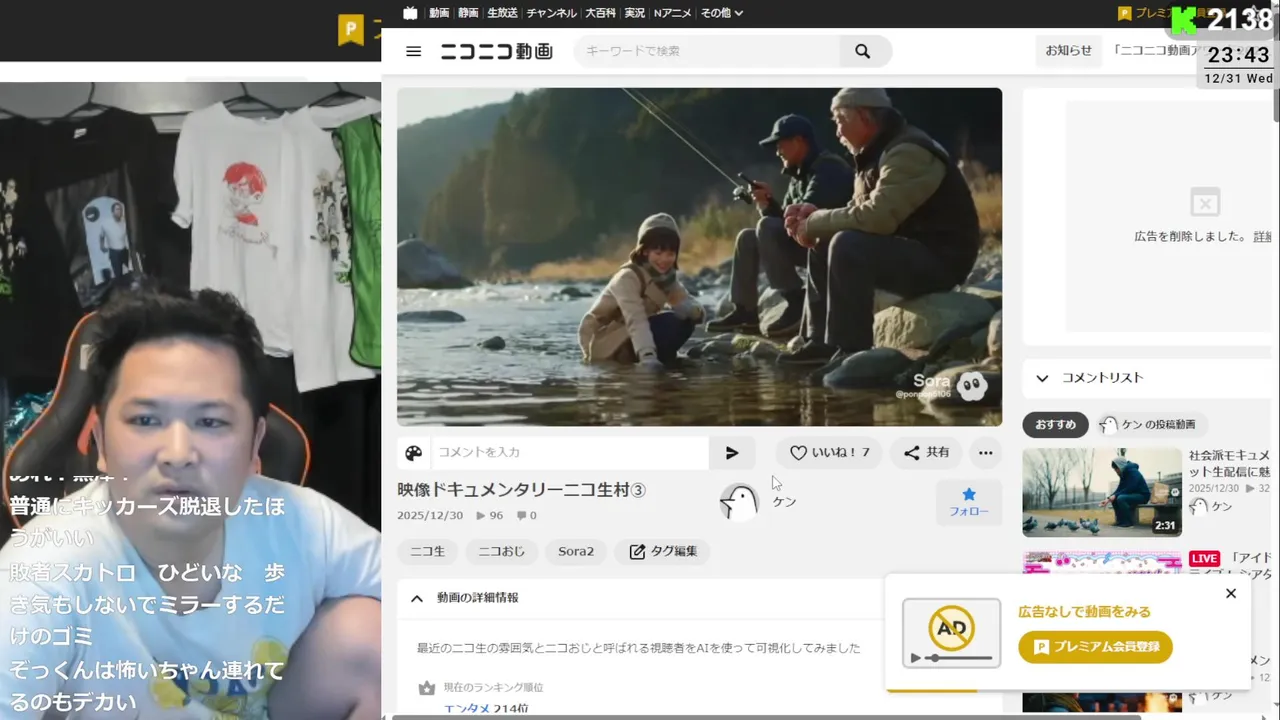This screenshot has height=720, width=1280.
Task: Open the comment color palette icon
Action: 414,453
